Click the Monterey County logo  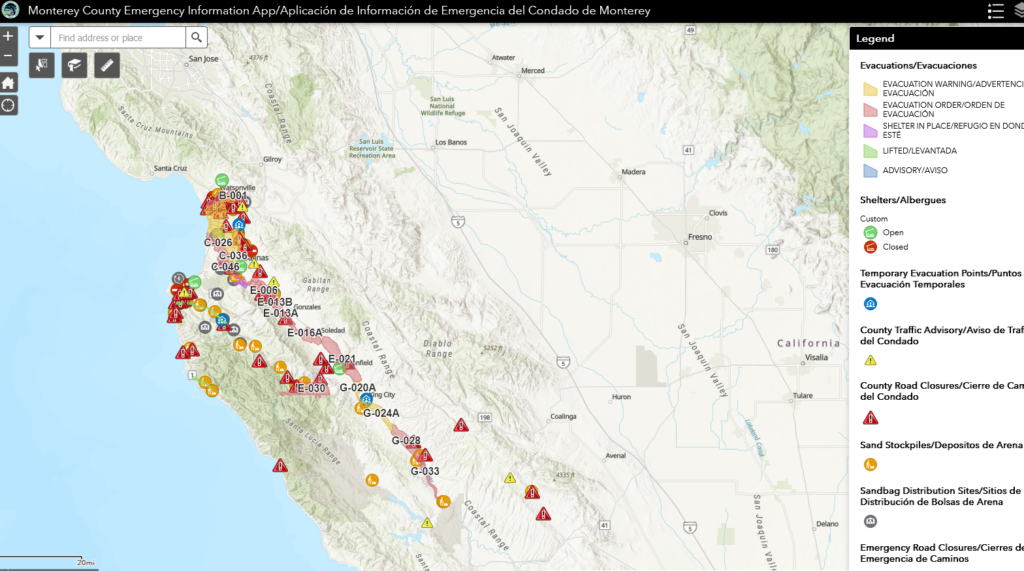tap(10, 10)
